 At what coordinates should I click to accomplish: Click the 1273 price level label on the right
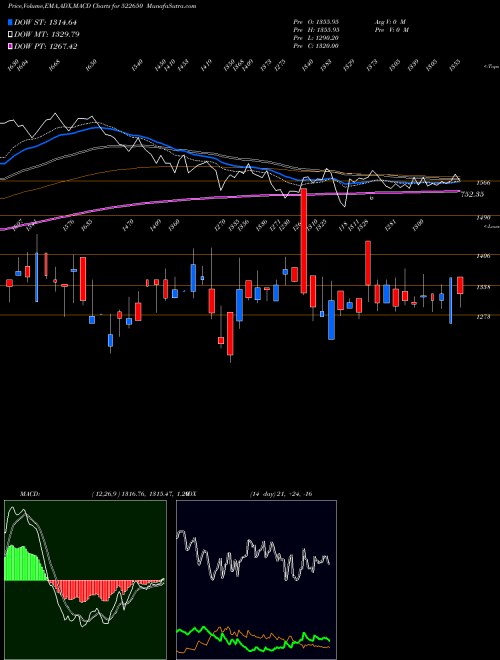tap(483, 317)
